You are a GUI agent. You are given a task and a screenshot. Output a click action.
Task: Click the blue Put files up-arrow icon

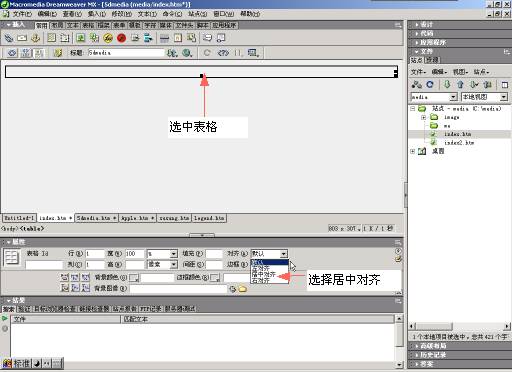460,85
